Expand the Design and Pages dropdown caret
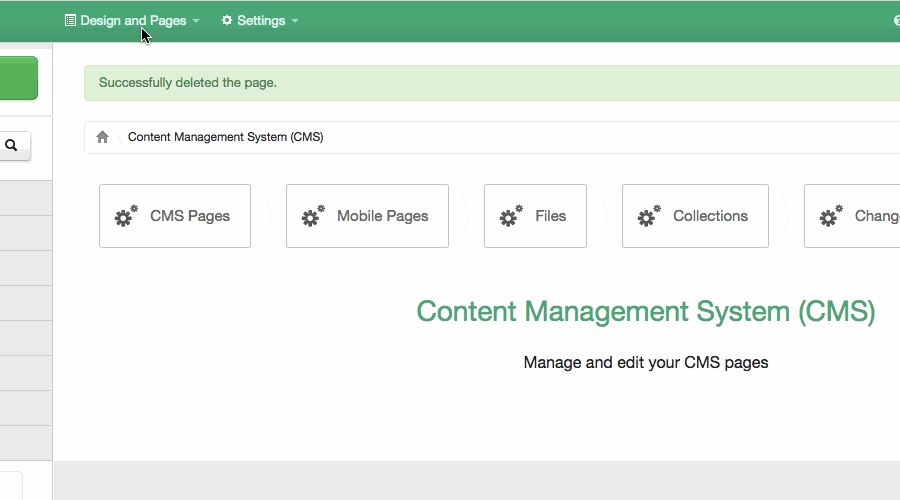This screenshot has height=500, width=900. [196, 21]
